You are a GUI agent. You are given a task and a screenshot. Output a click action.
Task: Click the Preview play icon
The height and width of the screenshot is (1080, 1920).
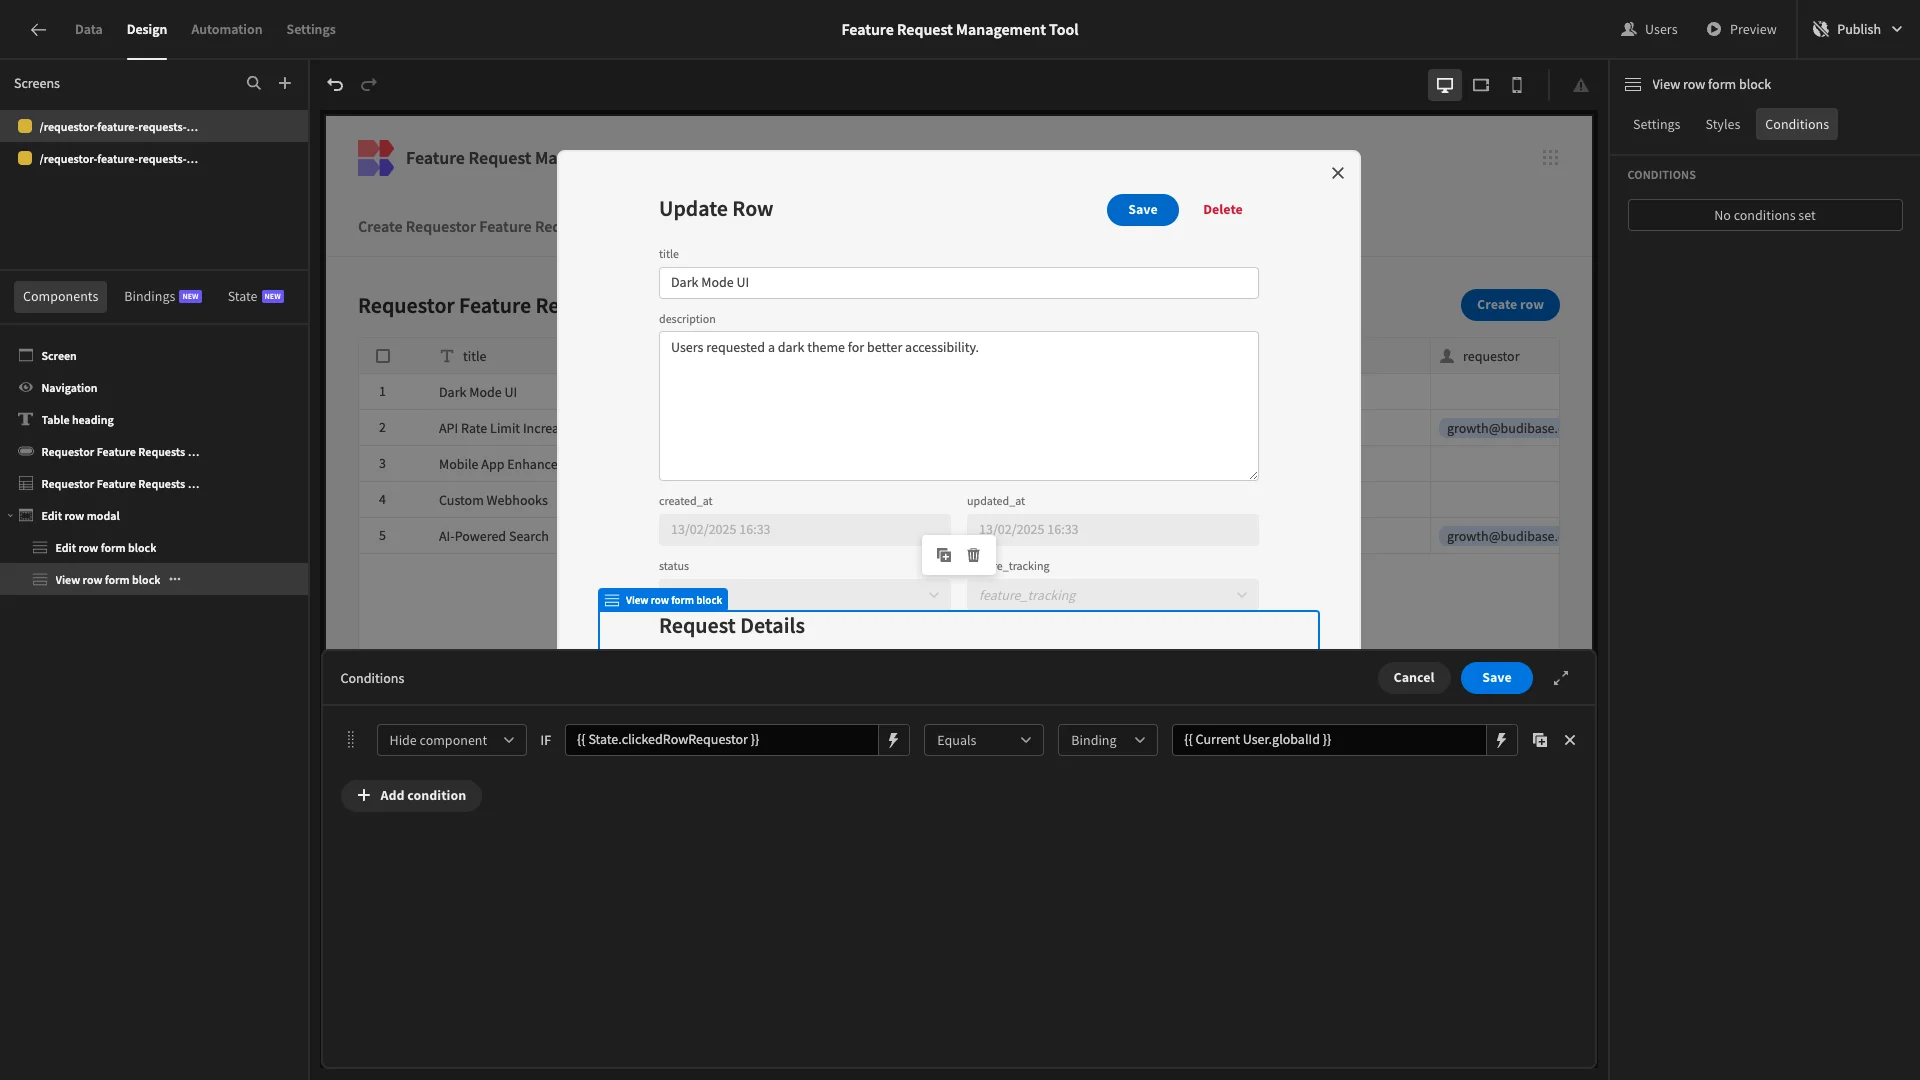click(1714, 29)
